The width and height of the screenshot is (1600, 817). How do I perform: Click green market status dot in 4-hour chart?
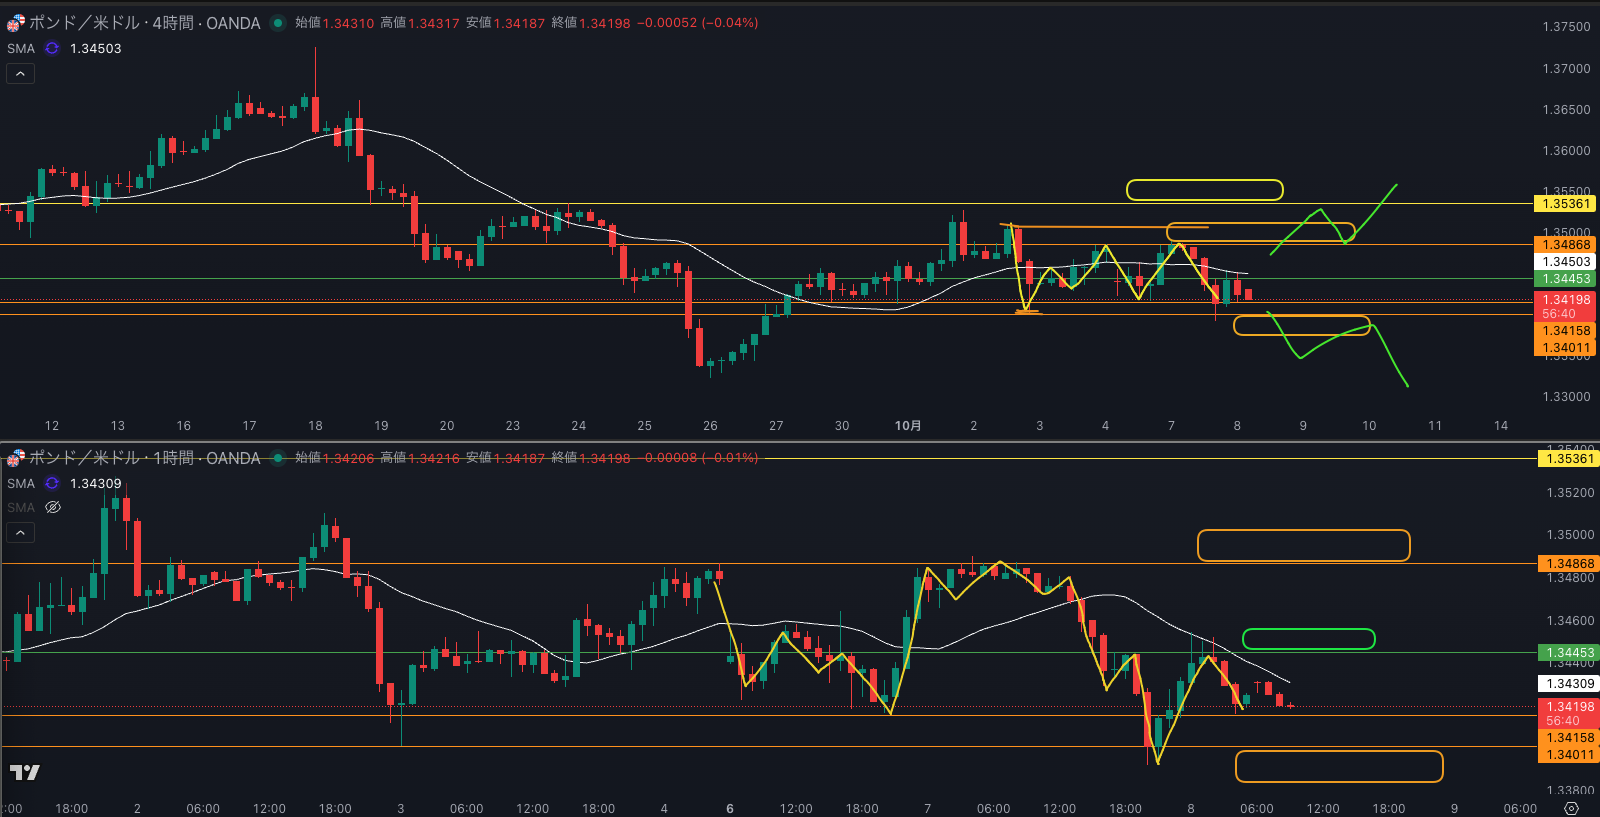pyautogui.click(x=278, y=23)
